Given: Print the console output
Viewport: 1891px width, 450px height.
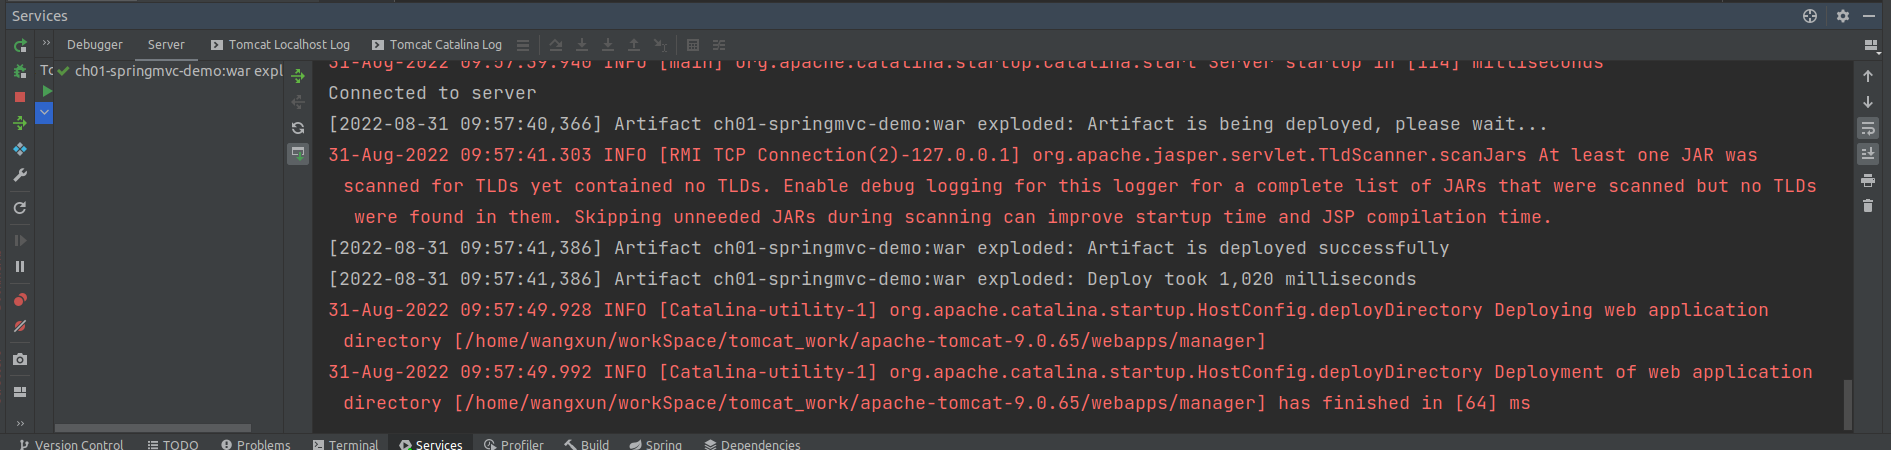Looking at the screenshot, I should [x=1867, y=180].
